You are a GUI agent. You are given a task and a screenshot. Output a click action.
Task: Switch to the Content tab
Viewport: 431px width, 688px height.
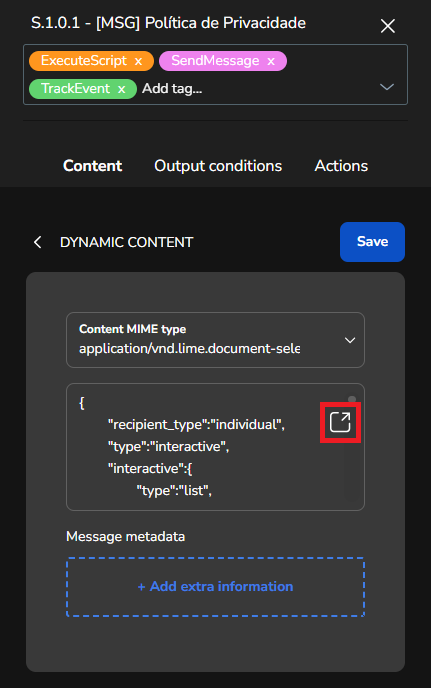tap(93, 166)
